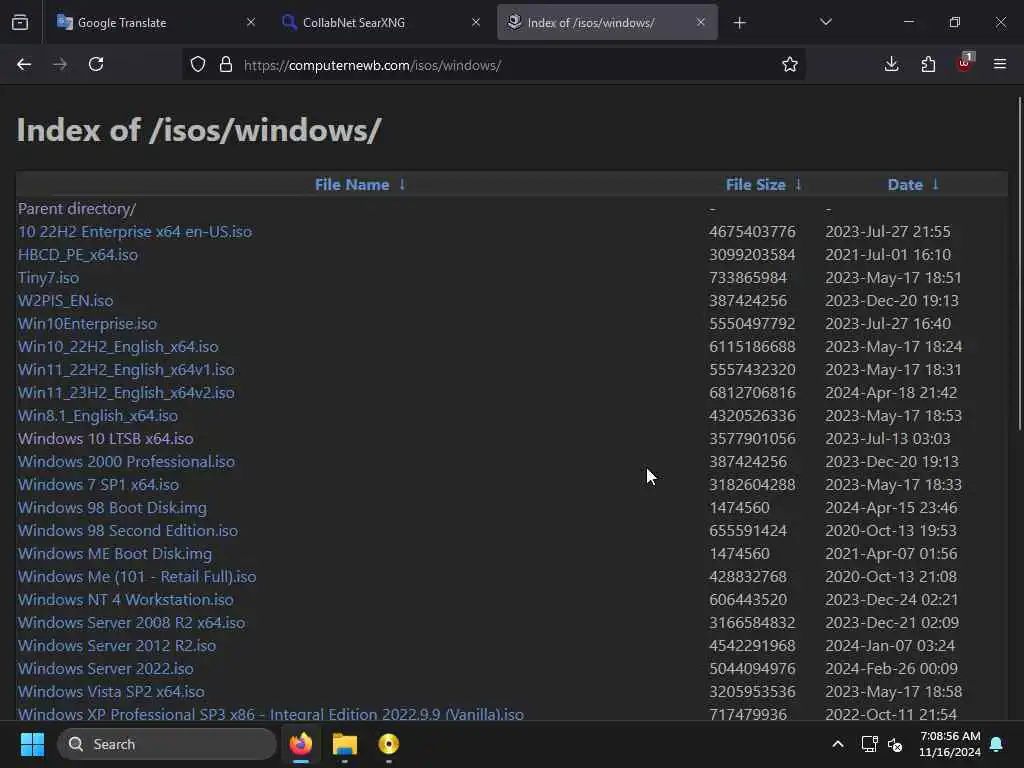Viewport: 1024px width, 768px height.
Task: Select the Index of /isos/windows/ tab
Action: tap(607, 23)
